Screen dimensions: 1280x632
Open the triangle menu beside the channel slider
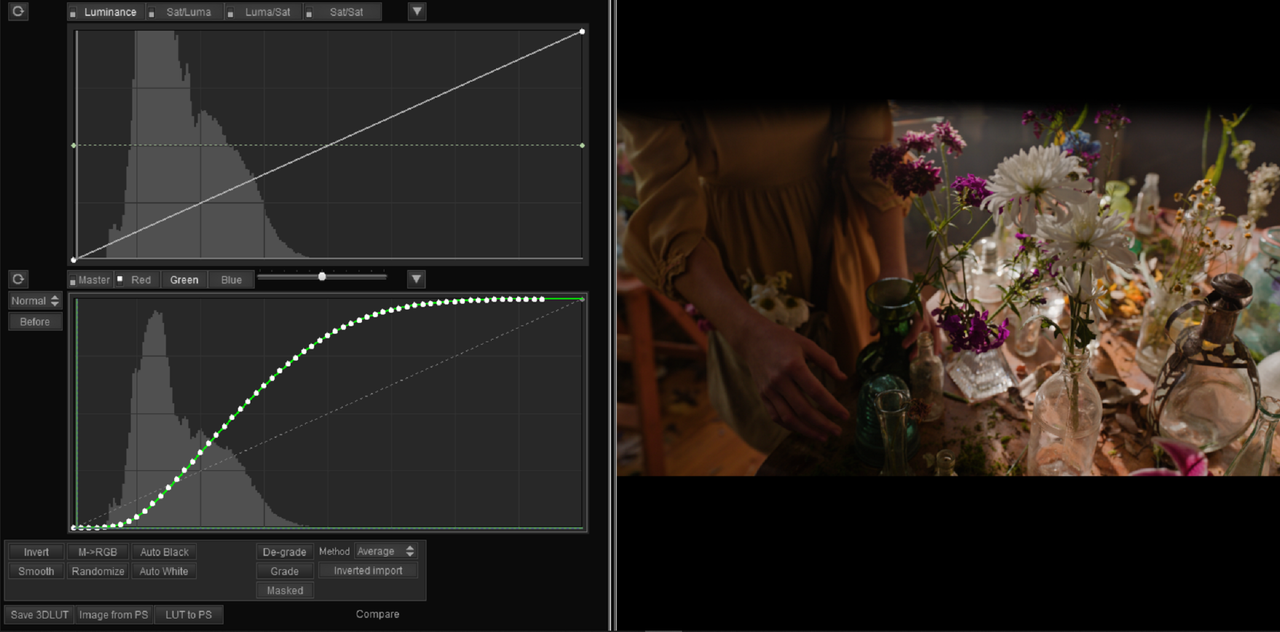[417, 279]
